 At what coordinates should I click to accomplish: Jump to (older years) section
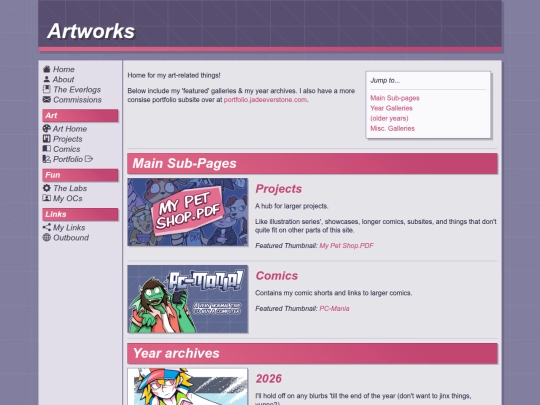[389, 118]
